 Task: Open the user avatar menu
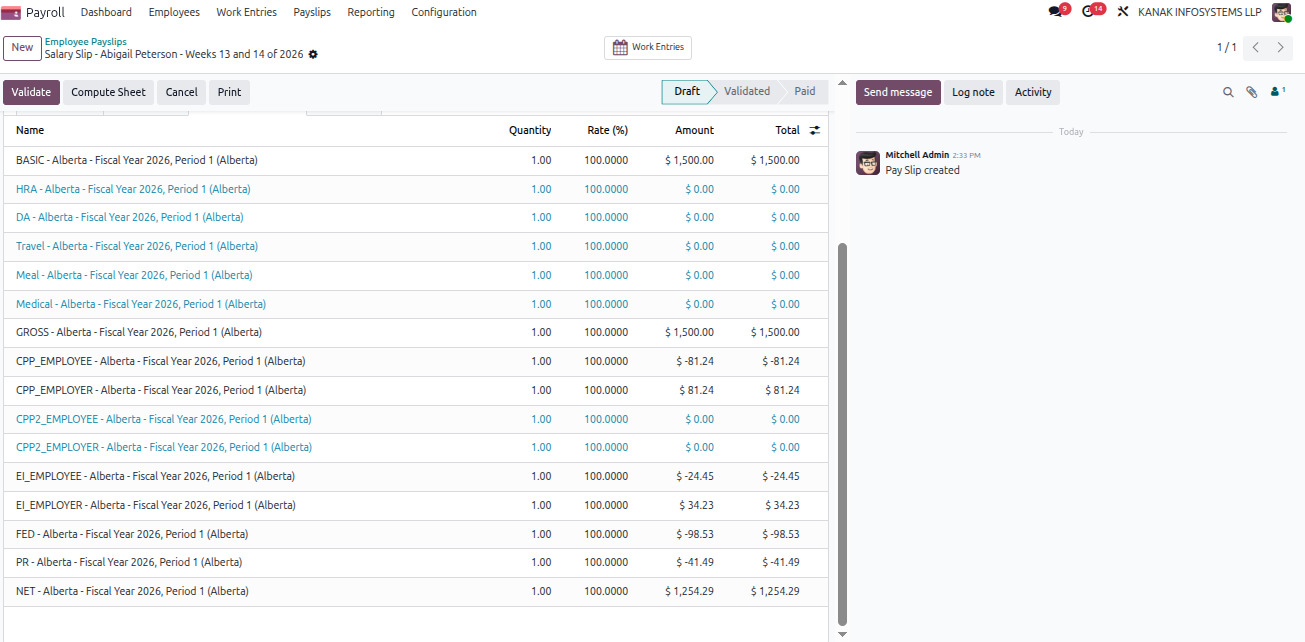click(x=1281, y=12)
